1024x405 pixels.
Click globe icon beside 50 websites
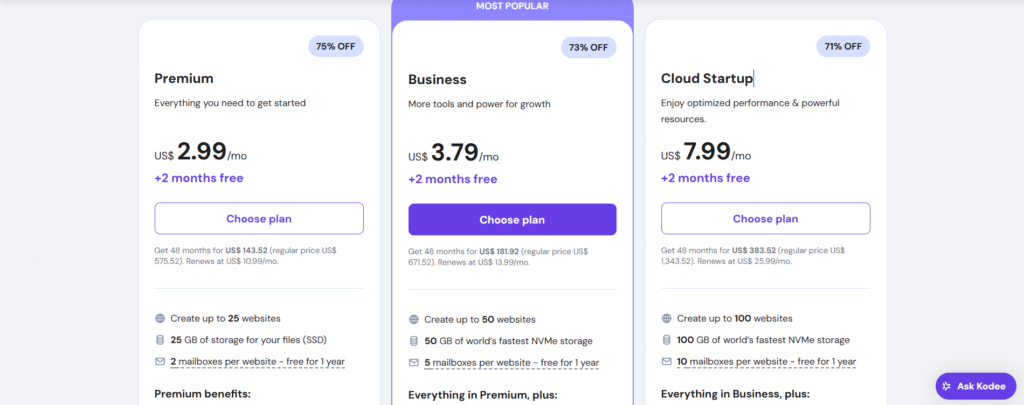tap(413, 320)
